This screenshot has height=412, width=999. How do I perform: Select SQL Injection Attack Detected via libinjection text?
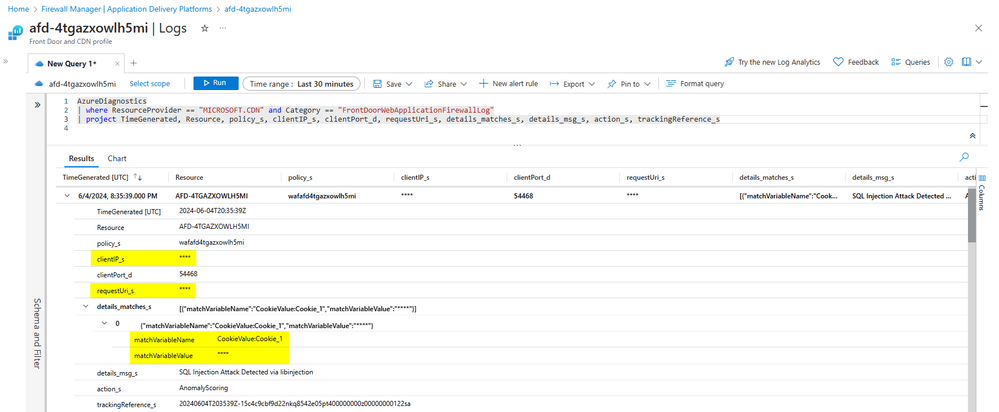pos(247,371)
